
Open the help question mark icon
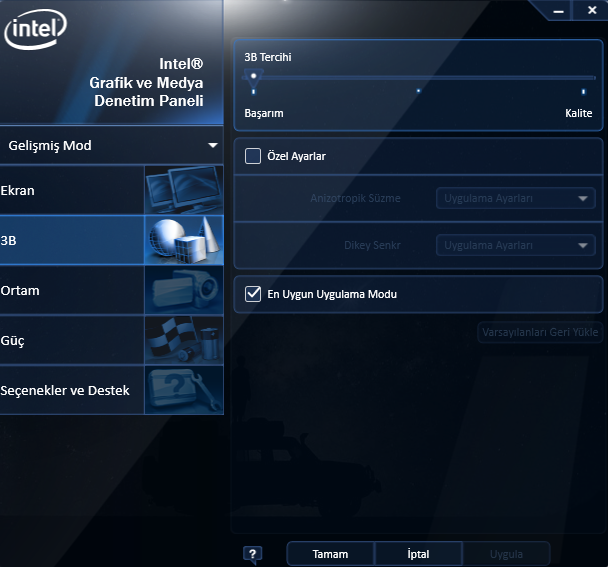click(252, 554)
